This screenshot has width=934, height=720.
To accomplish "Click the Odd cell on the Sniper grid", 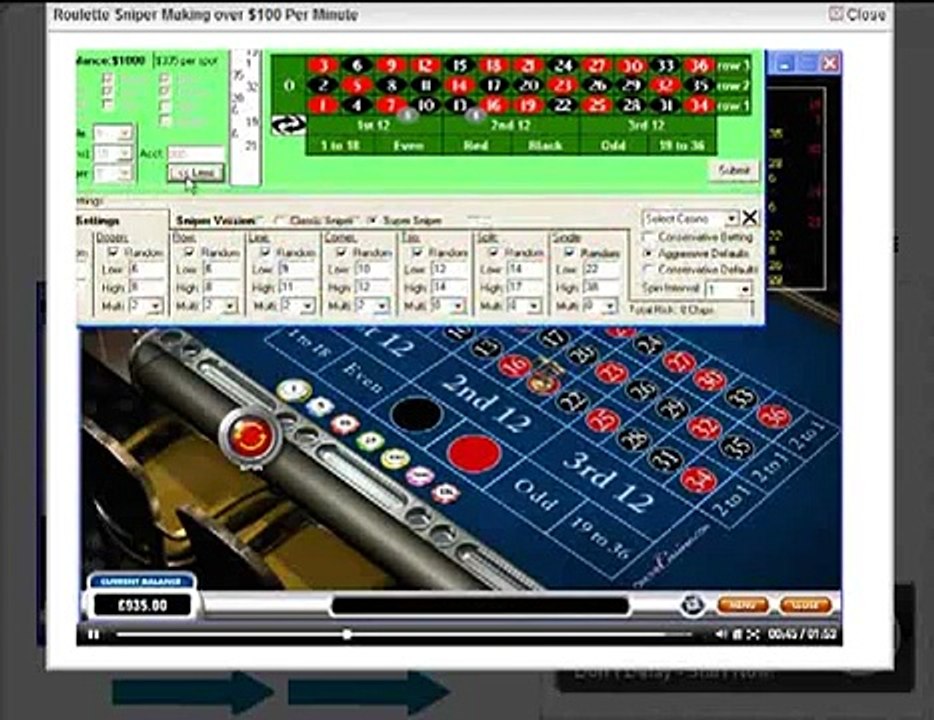I will click(613, 145).
